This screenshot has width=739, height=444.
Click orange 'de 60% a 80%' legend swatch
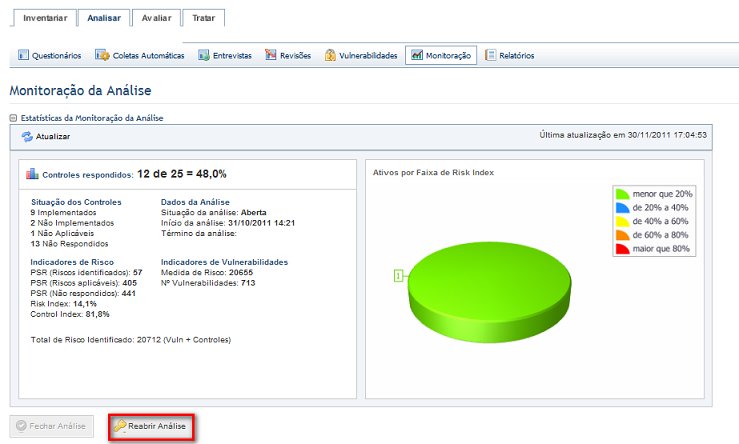(623, 235)
